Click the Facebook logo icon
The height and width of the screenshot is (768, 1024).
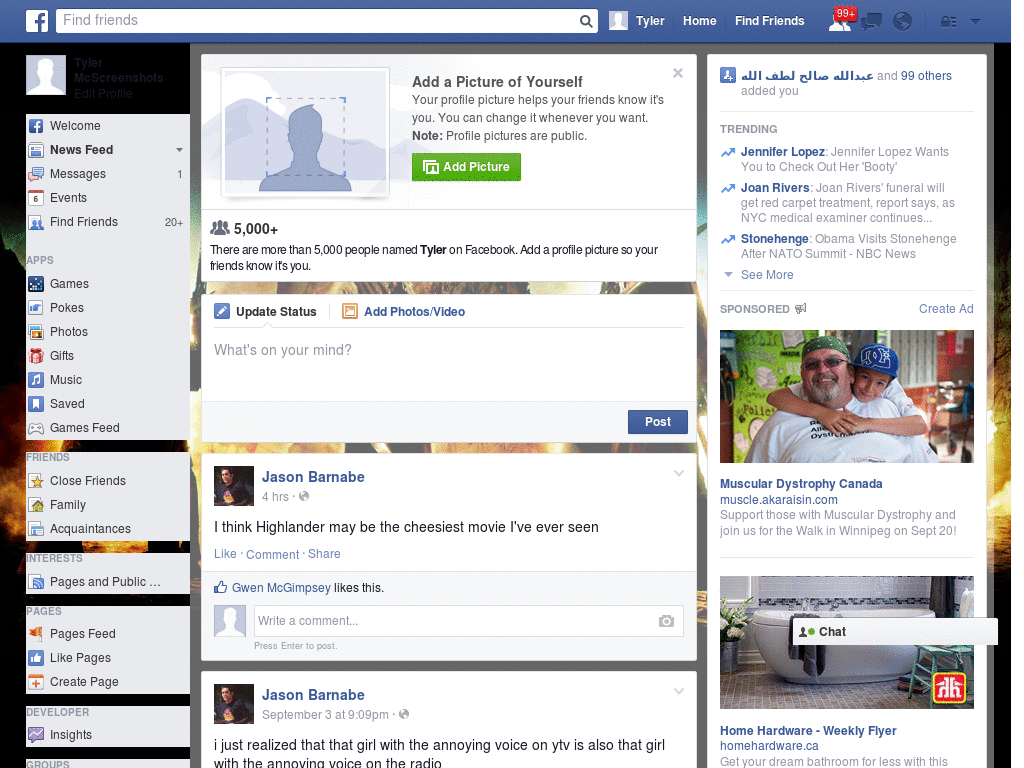point(37,21)
